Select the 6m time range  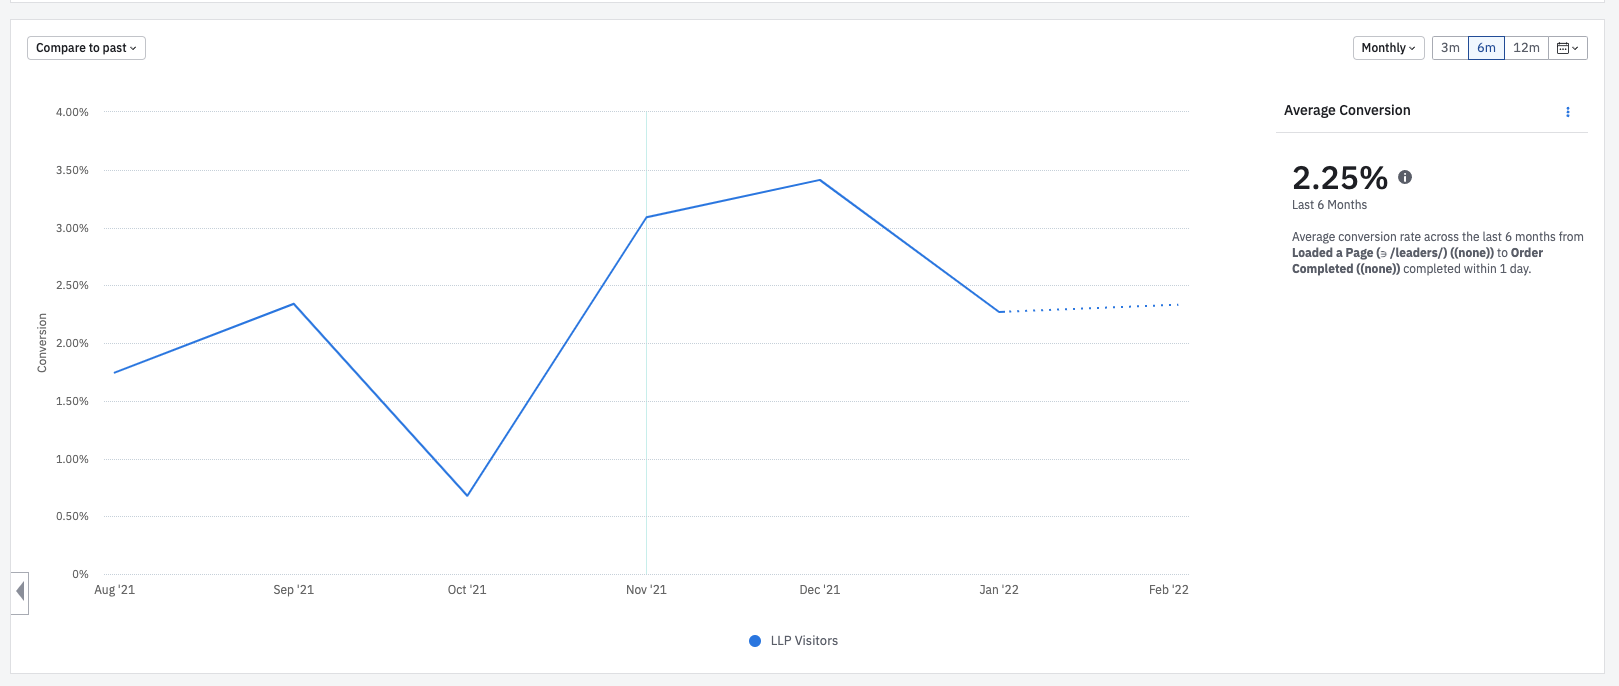pos(1486,48)
